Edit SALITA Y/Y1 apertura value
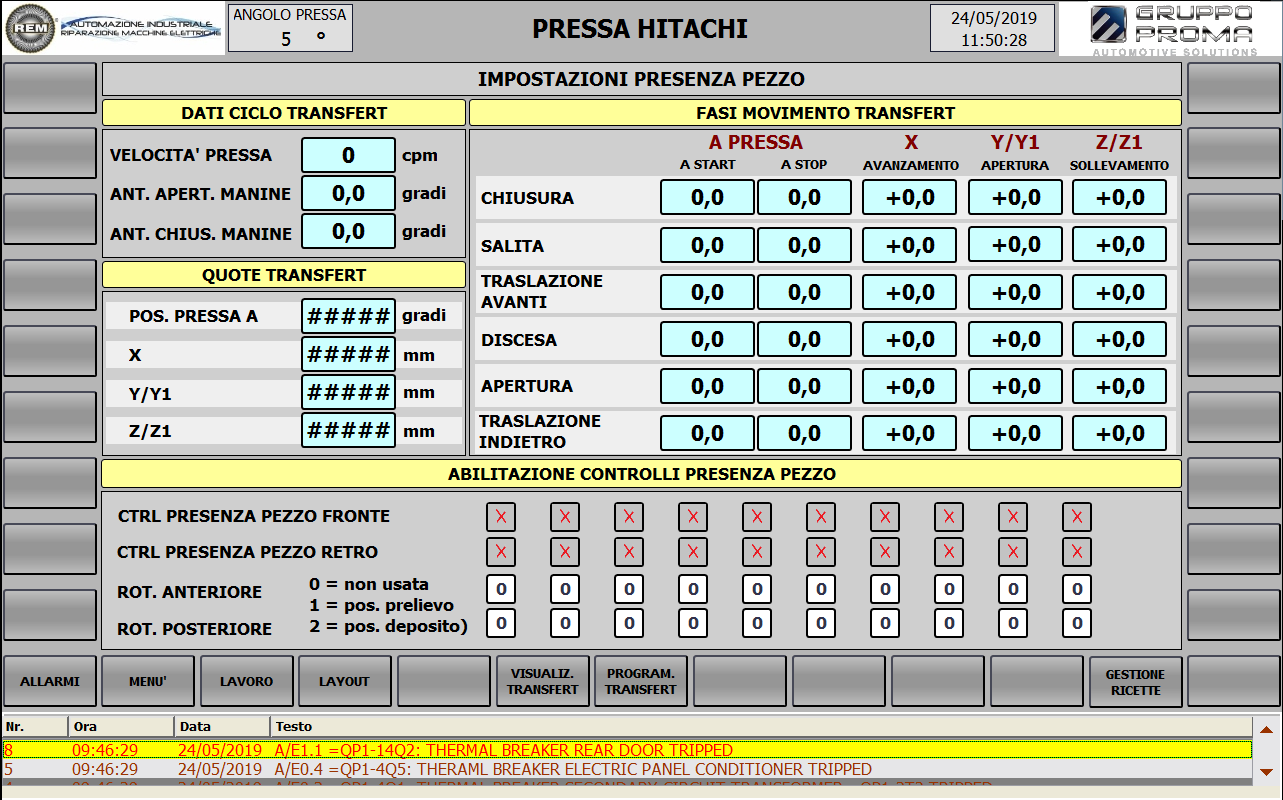 click(x=1015, y=244)
